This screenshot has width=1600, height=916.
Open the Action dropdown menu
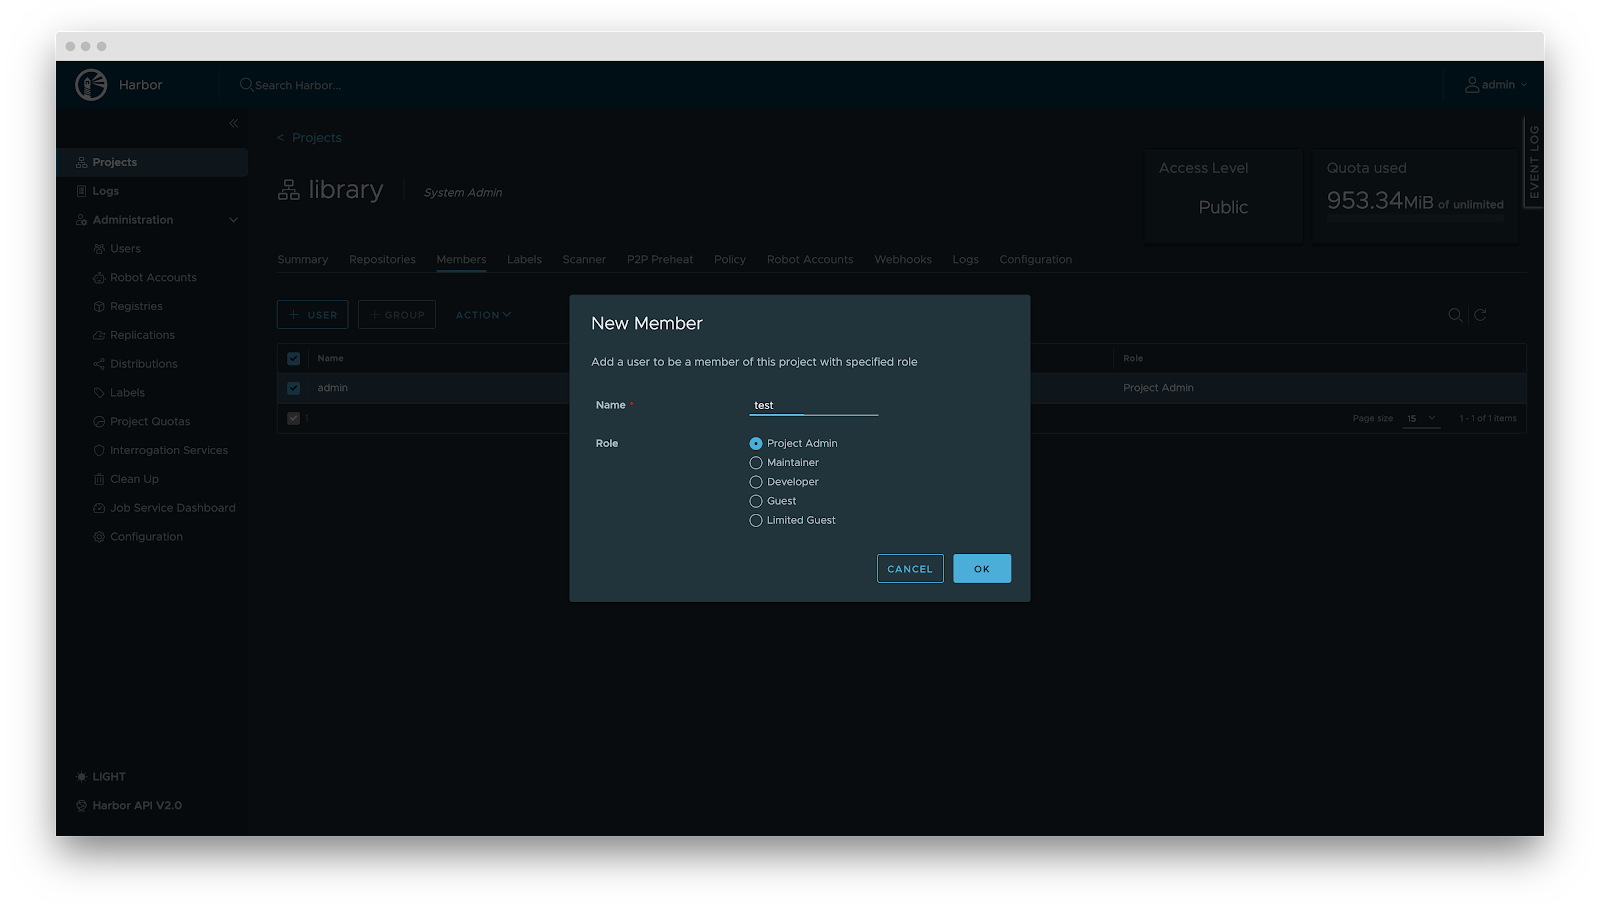coord(483,315)
